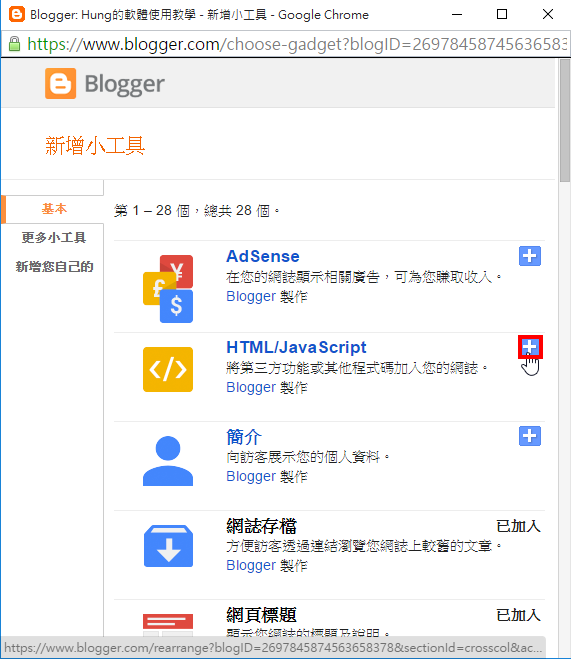
Task: Switch to the 更多小工具 tab
Action: click(54, 237)
